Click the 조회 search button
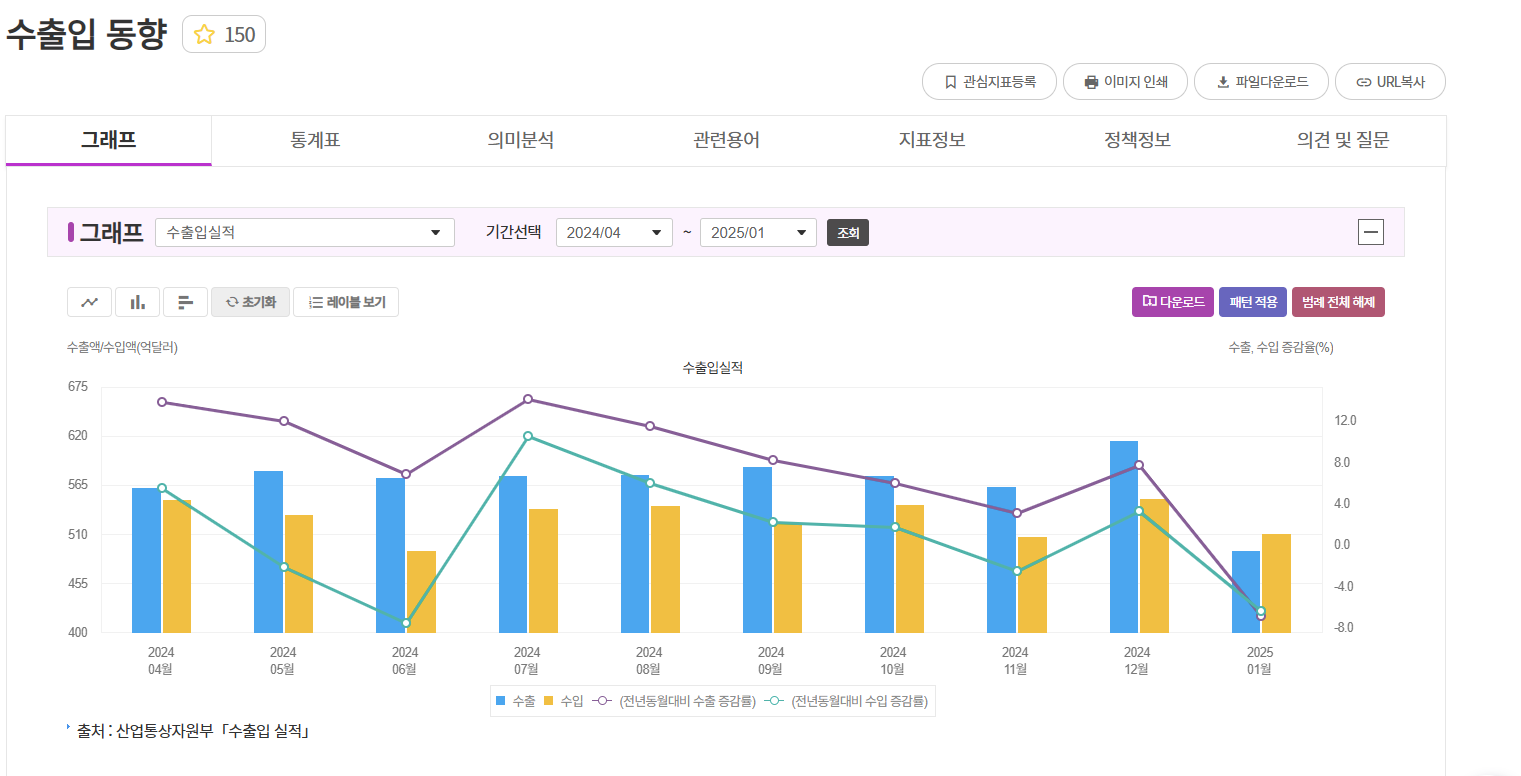 point(847,232)
